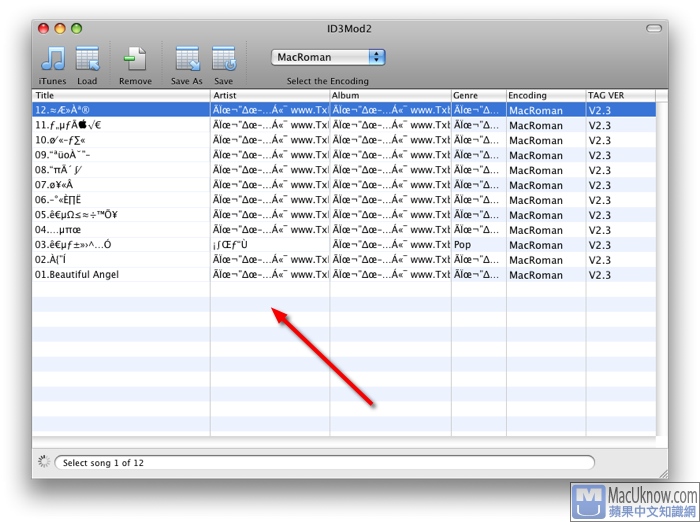Select the song row starting with 12.

click(344, 110)
